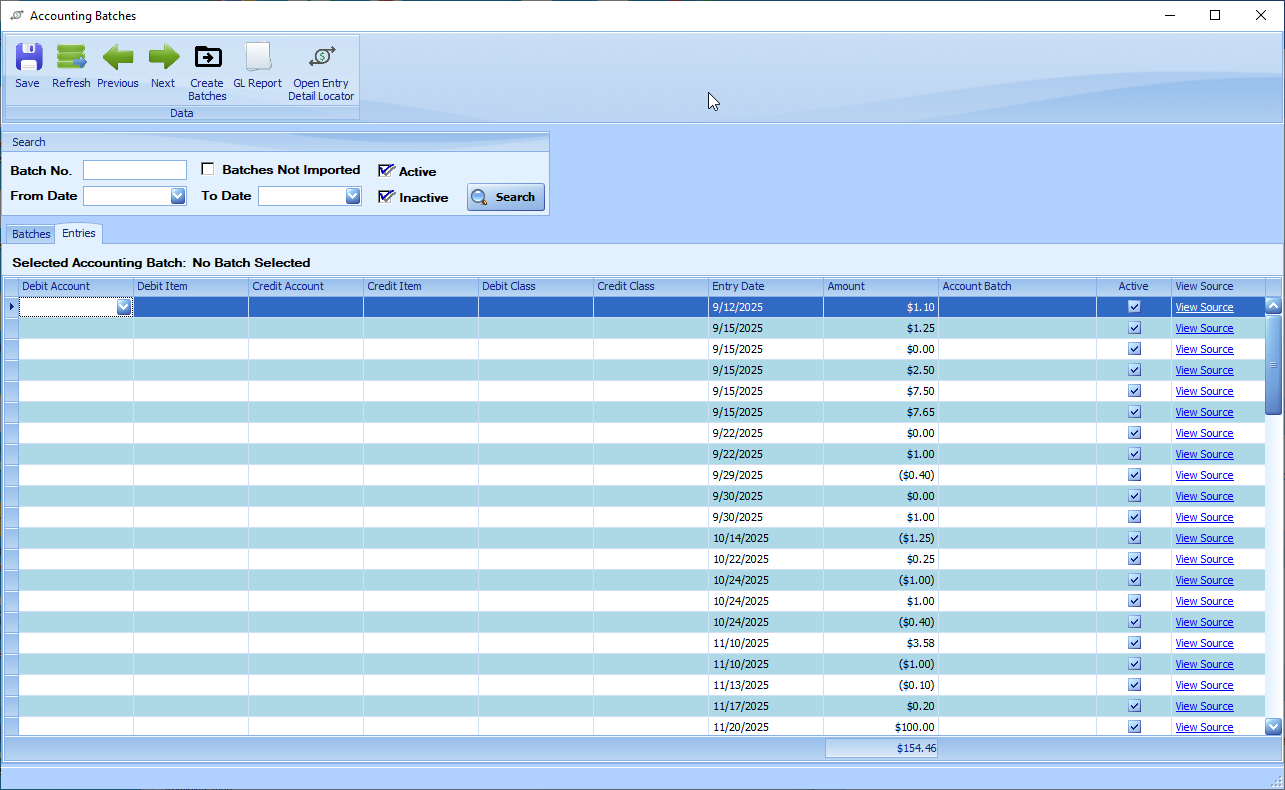The height and width of the screenshot is (790, 1285).
Task: Go to Previous record arrow
Action: coord(118,58)
